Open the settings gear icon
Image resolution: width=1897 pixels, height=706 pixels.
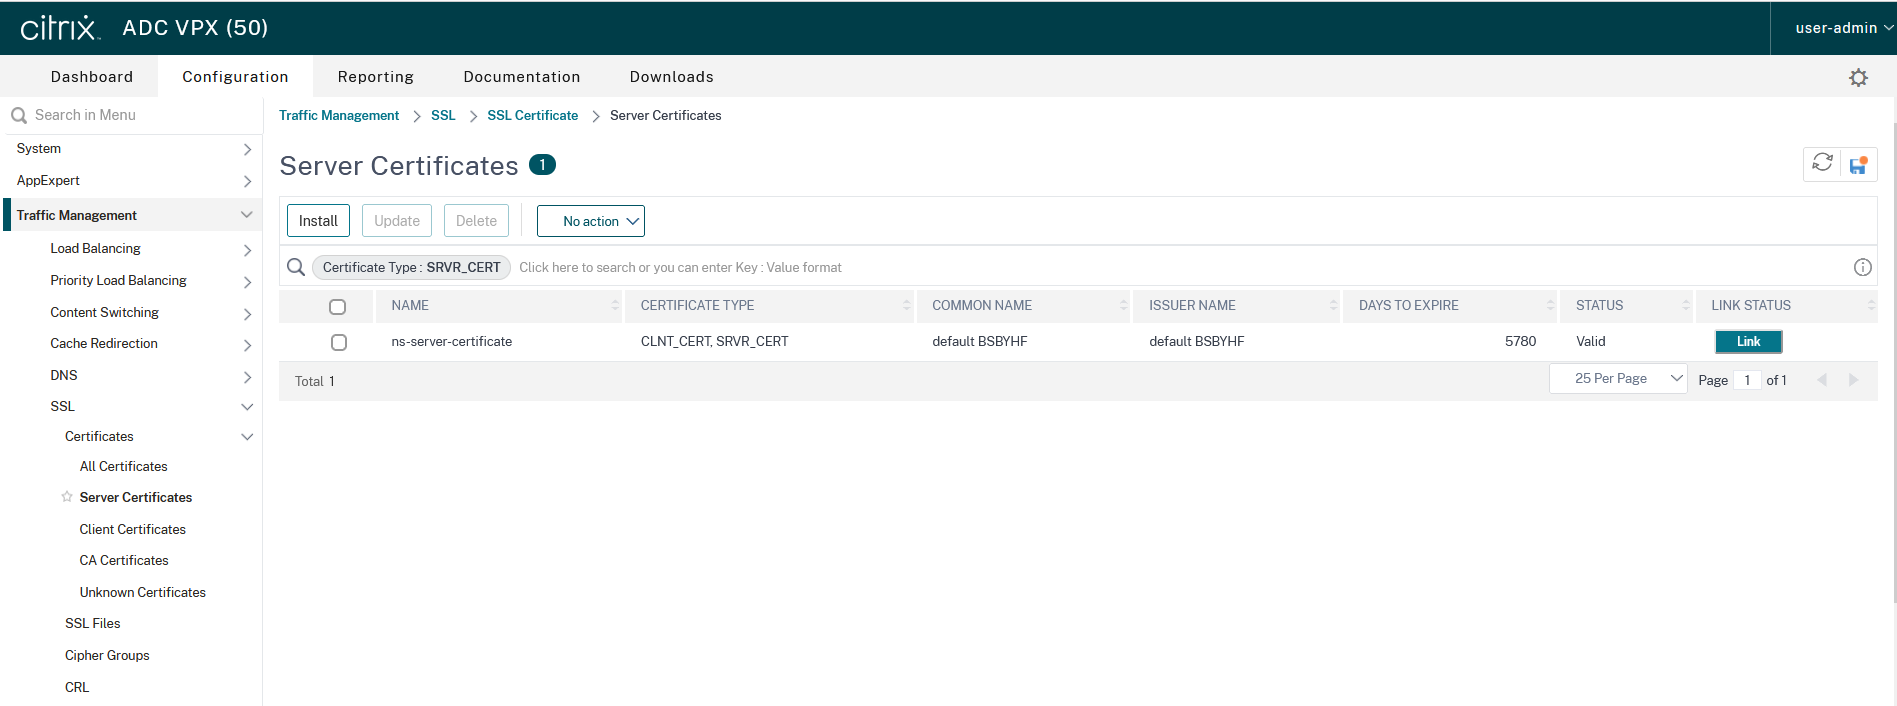[x=1858, y=78]
